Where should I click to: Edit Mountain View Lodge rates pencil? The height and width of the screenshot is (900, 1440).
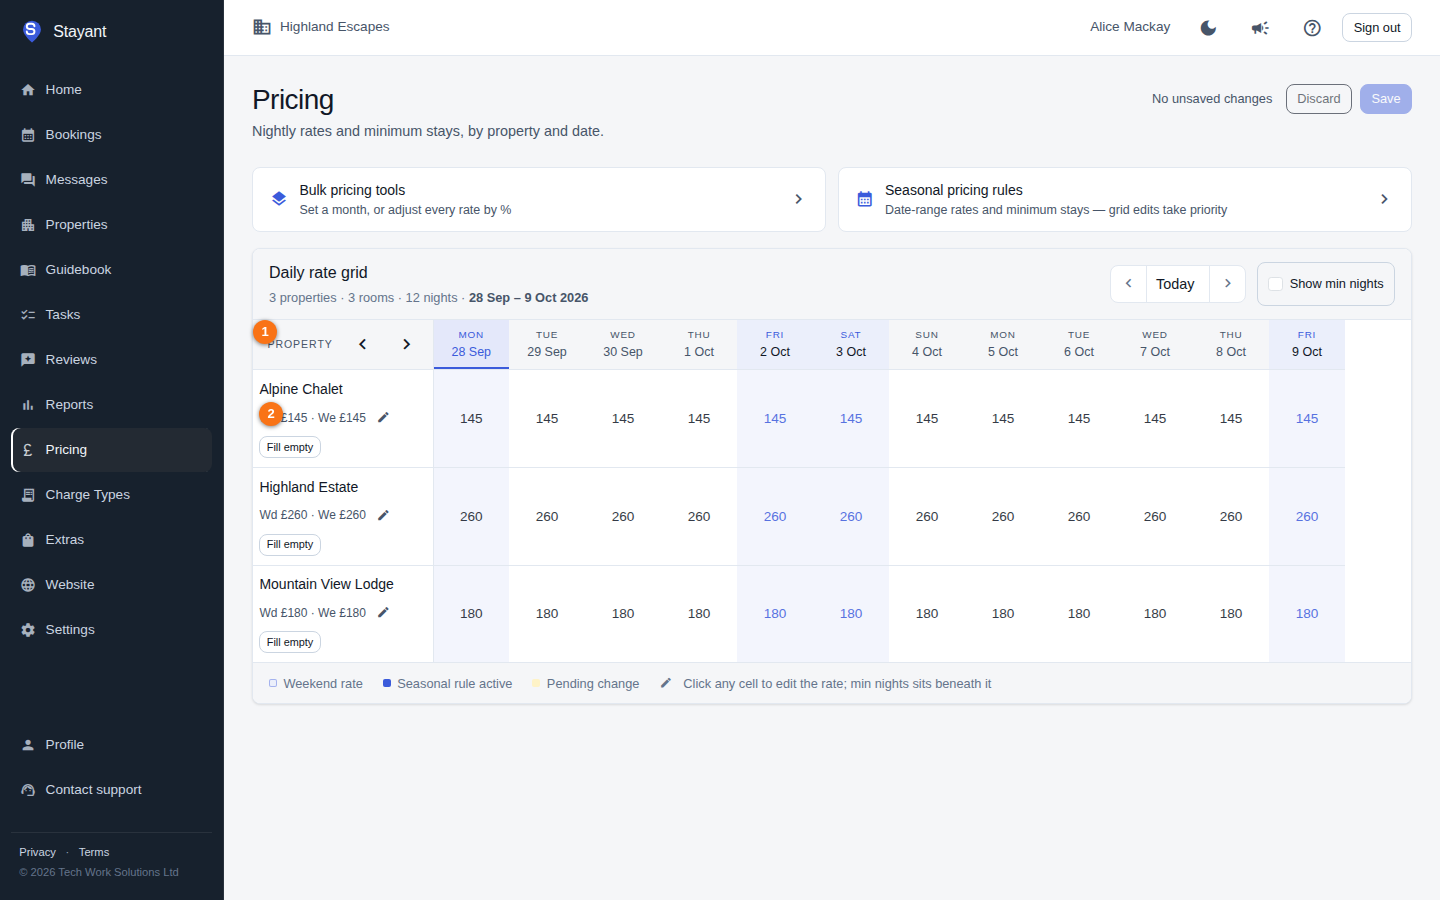383,612
